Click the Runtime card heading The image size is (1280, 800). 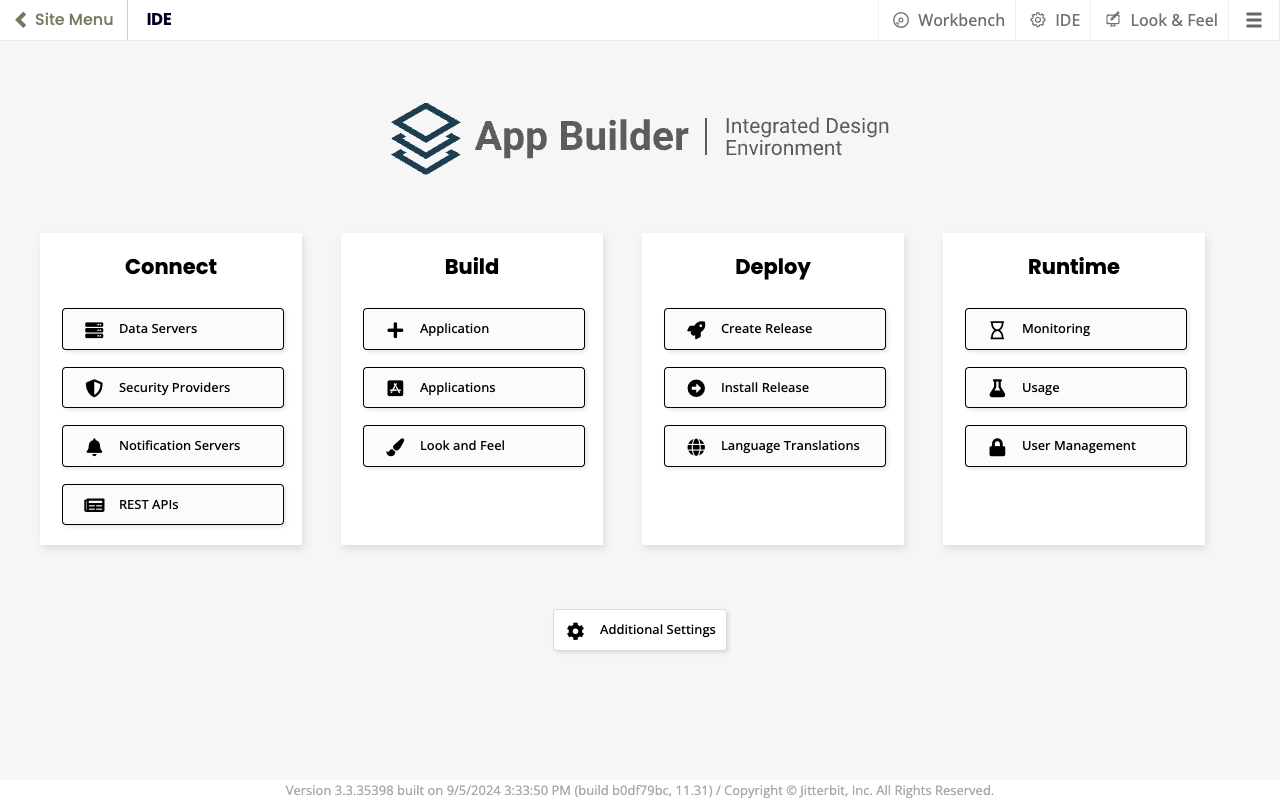click(x=1074, y=267)
